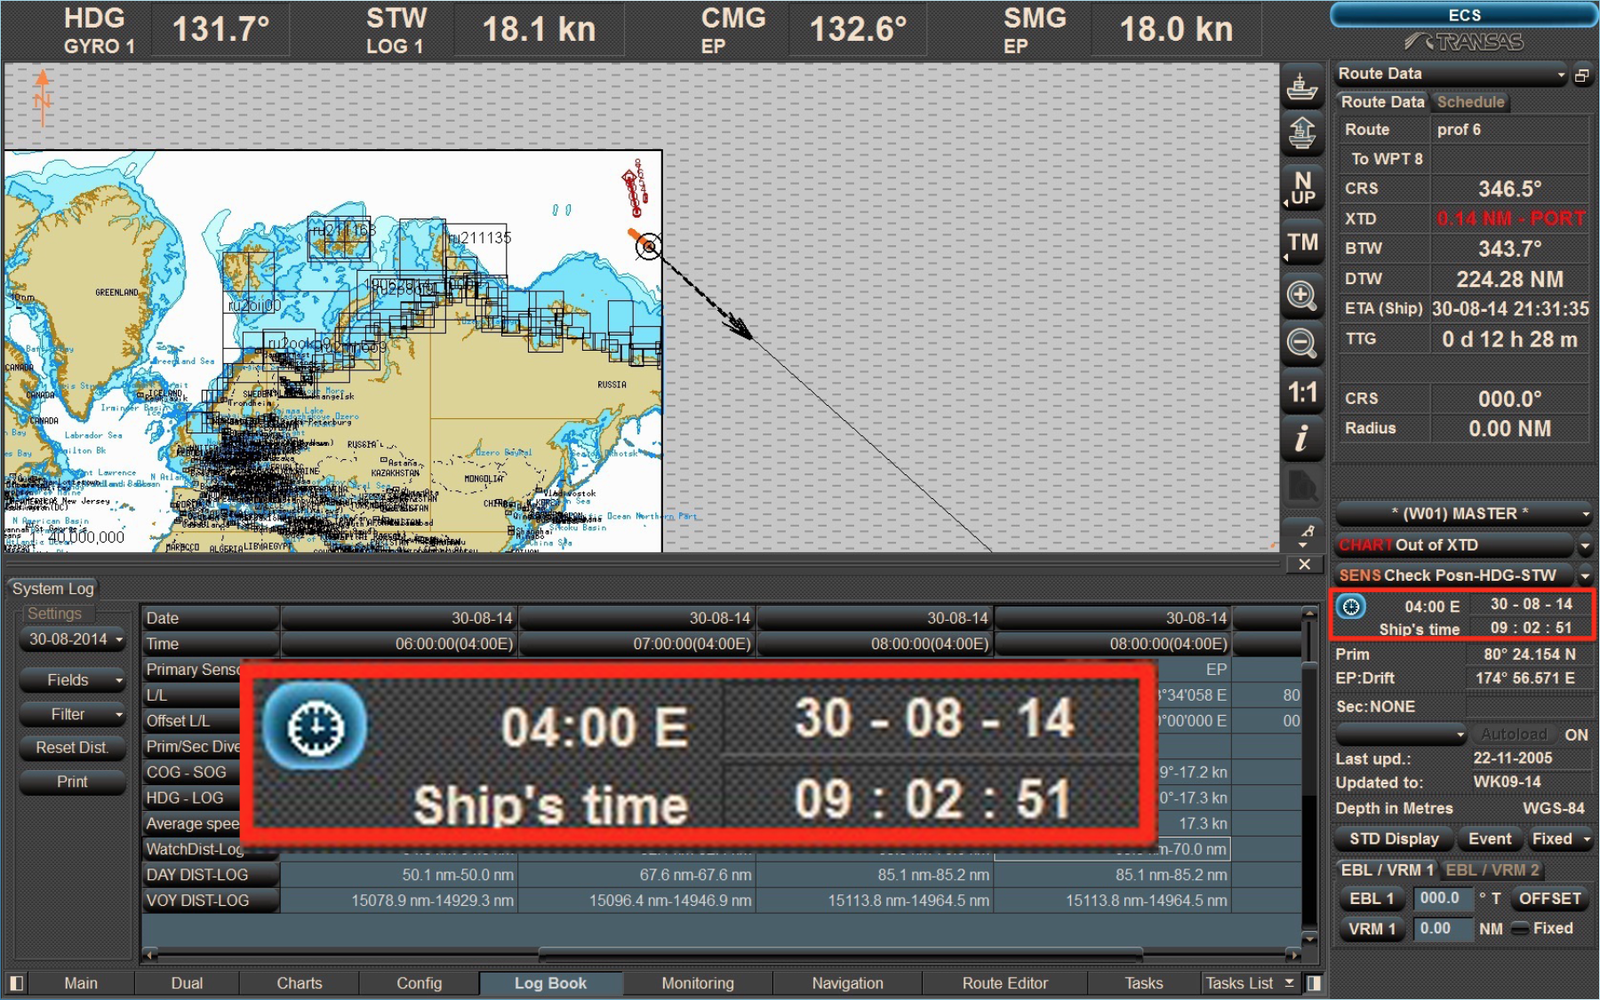Click the zoom out magnifier icon
Screen dimensions: 1600x1000
1301,343
